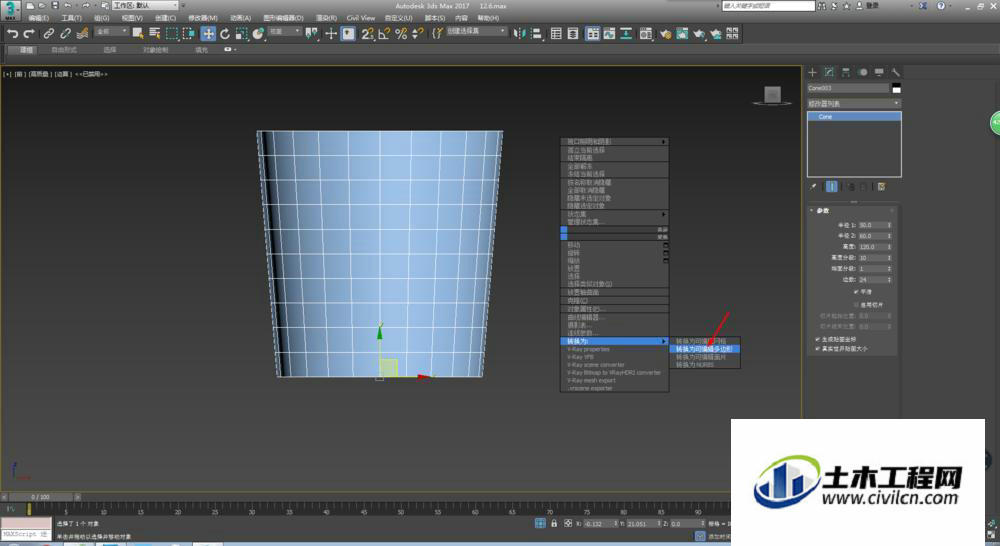
Task: Open the Edit(E) menu
Action: [x=39, y=18]
